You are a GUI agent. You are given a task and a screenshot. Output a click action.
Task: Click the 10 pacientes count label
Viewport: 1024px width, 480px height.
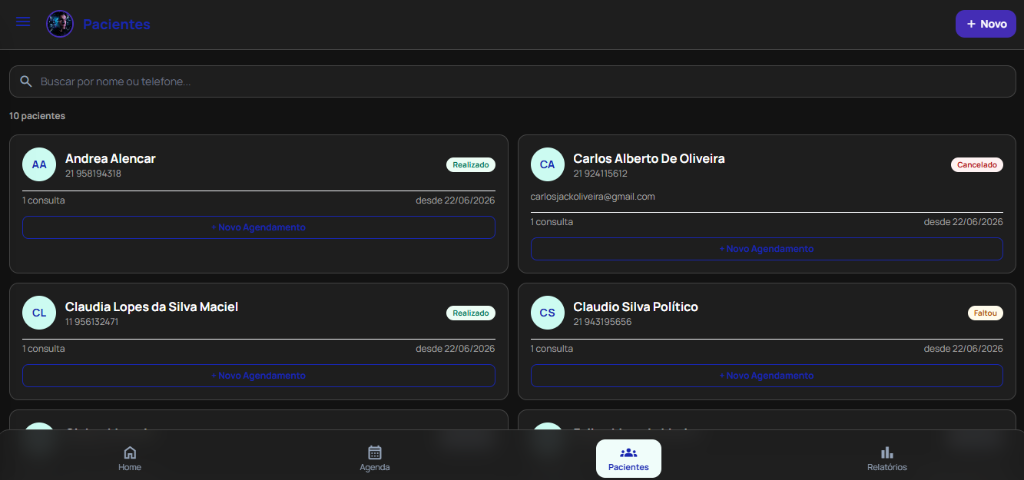[x=37, y=116]
